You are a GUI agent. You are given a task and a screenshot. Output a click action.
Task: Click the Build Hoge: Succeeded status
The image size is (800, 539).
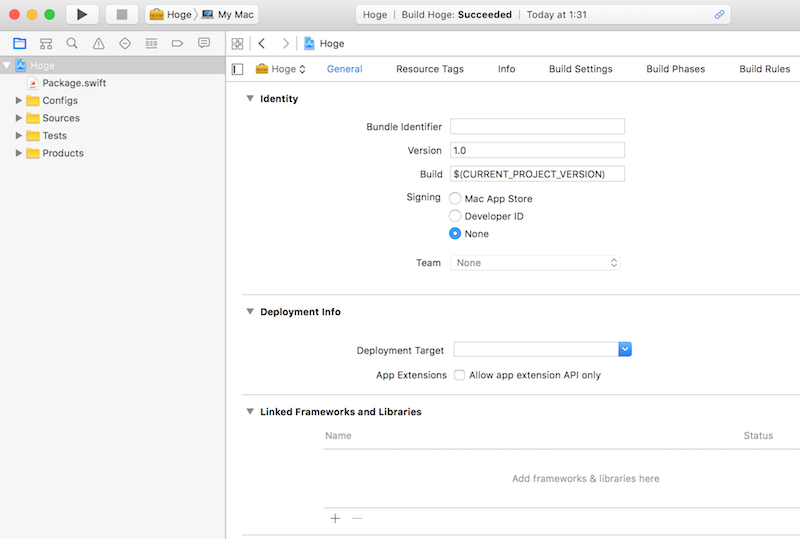[457, 14]
